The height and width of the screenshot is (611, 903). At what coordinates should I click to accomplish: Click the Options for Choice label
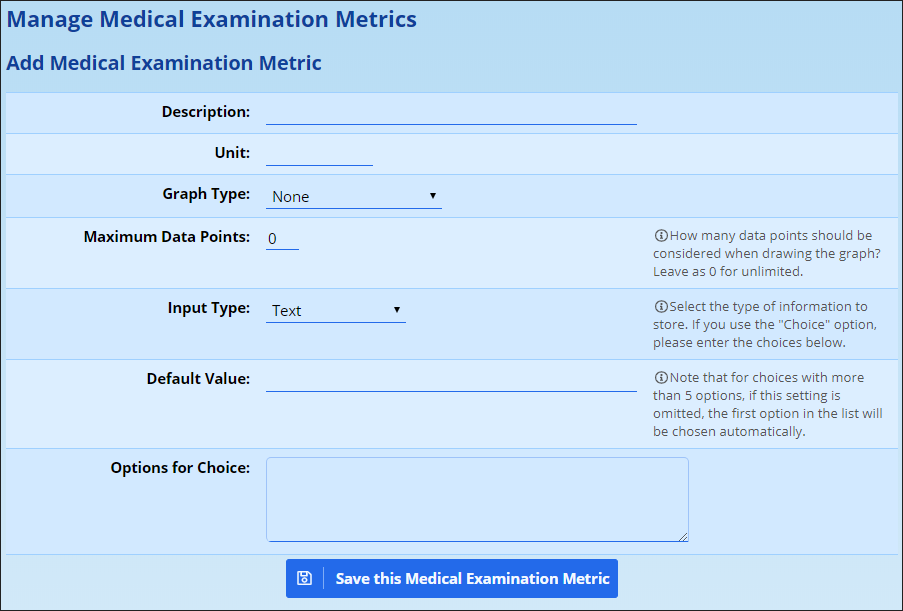pyautogui.click(x=180, y=467)
